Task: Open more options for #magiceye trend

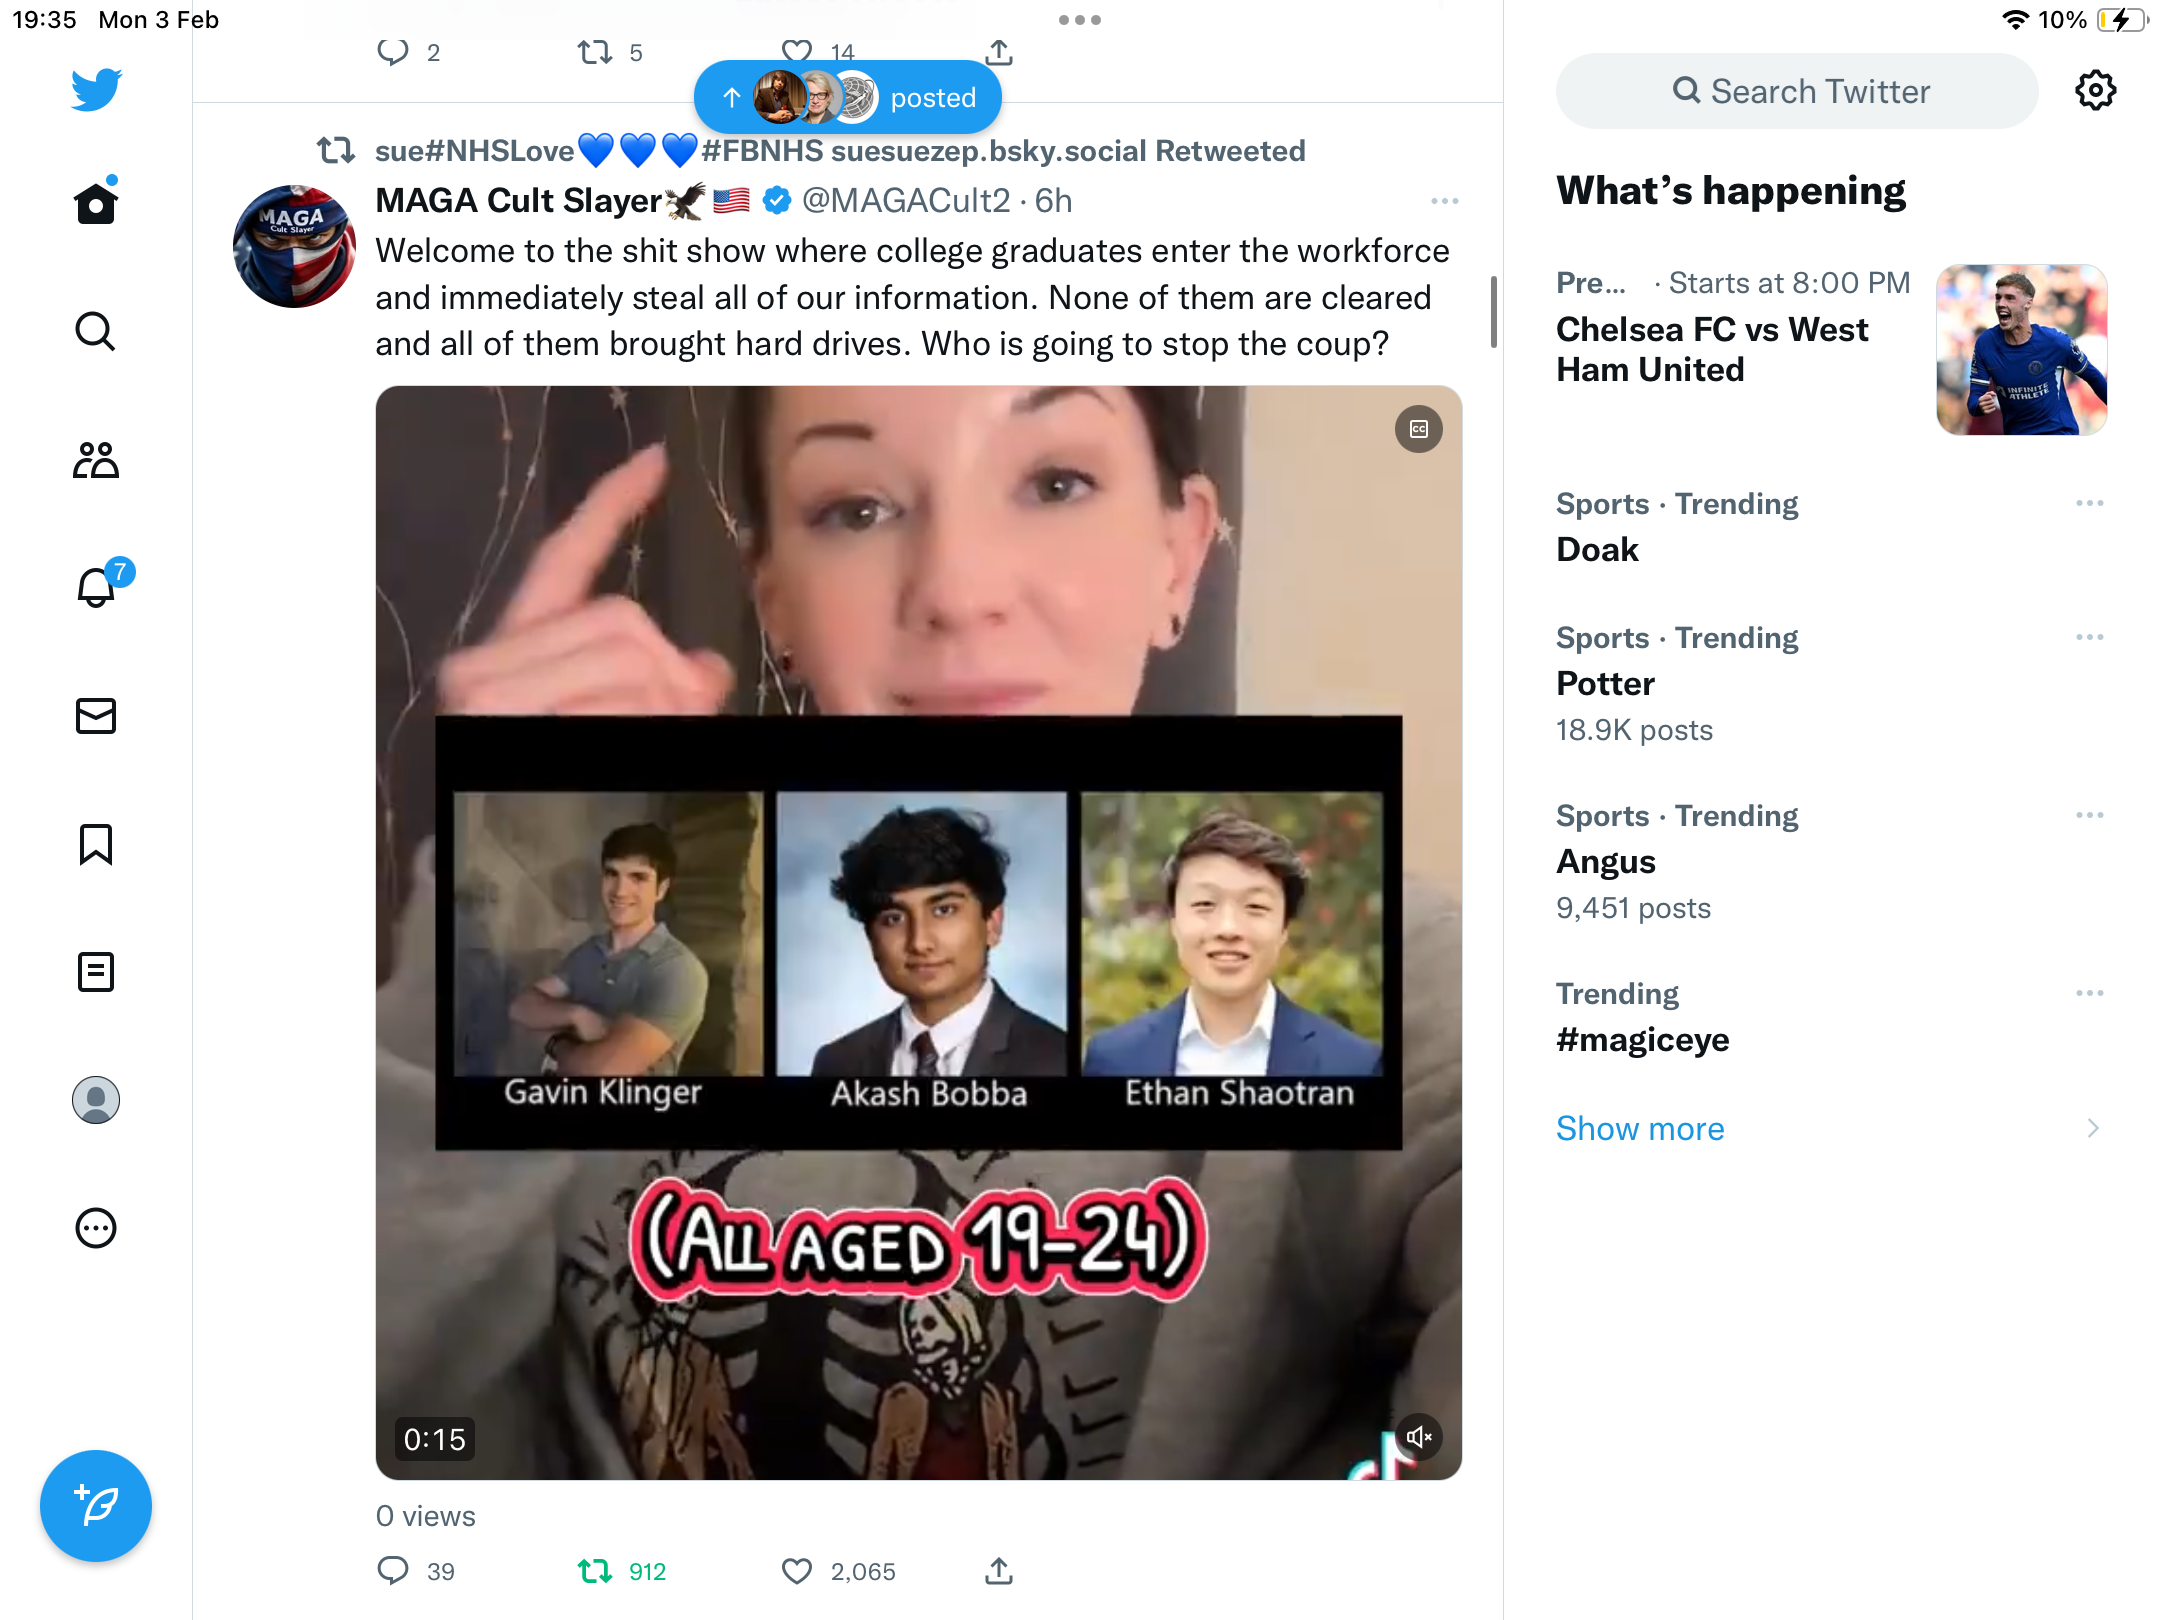Action: tap(2089, 993)
